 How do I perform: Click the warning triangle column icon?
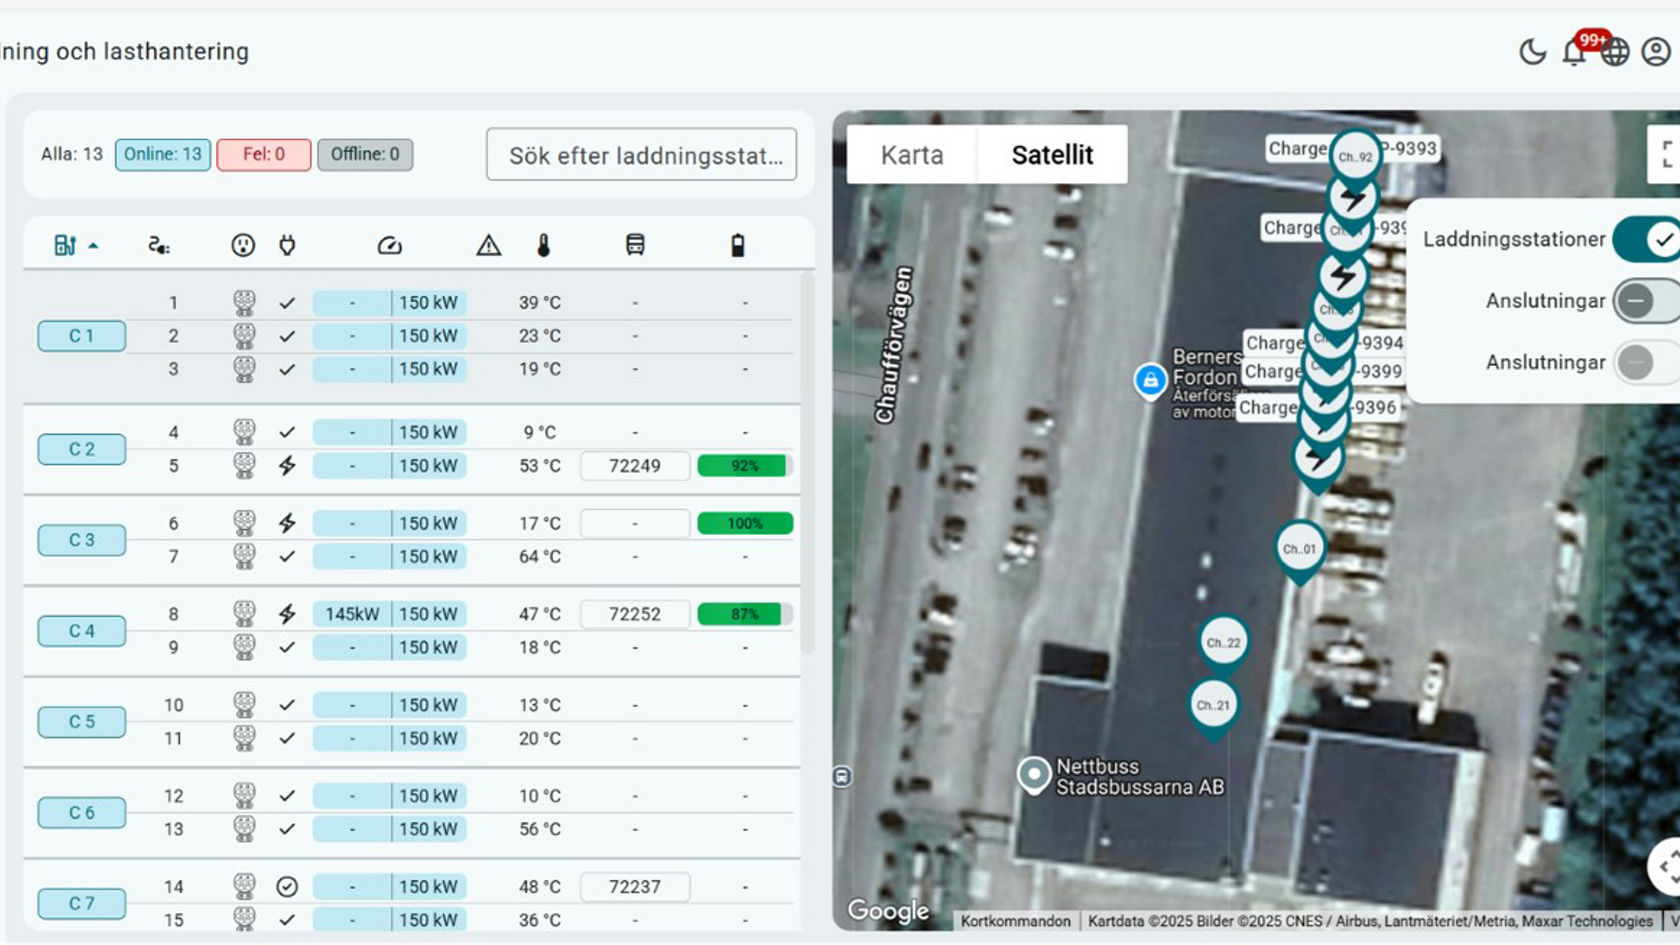(488, 246)
